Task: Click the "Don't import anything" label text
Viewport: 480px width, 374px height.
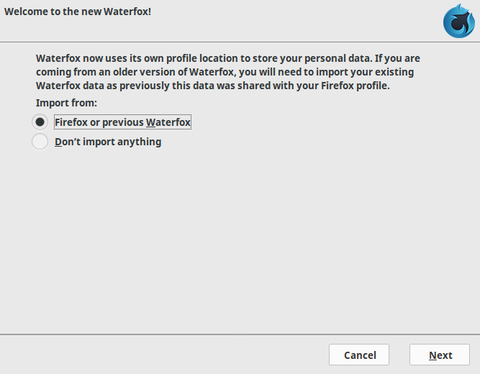Action: [x=108, y=142]
